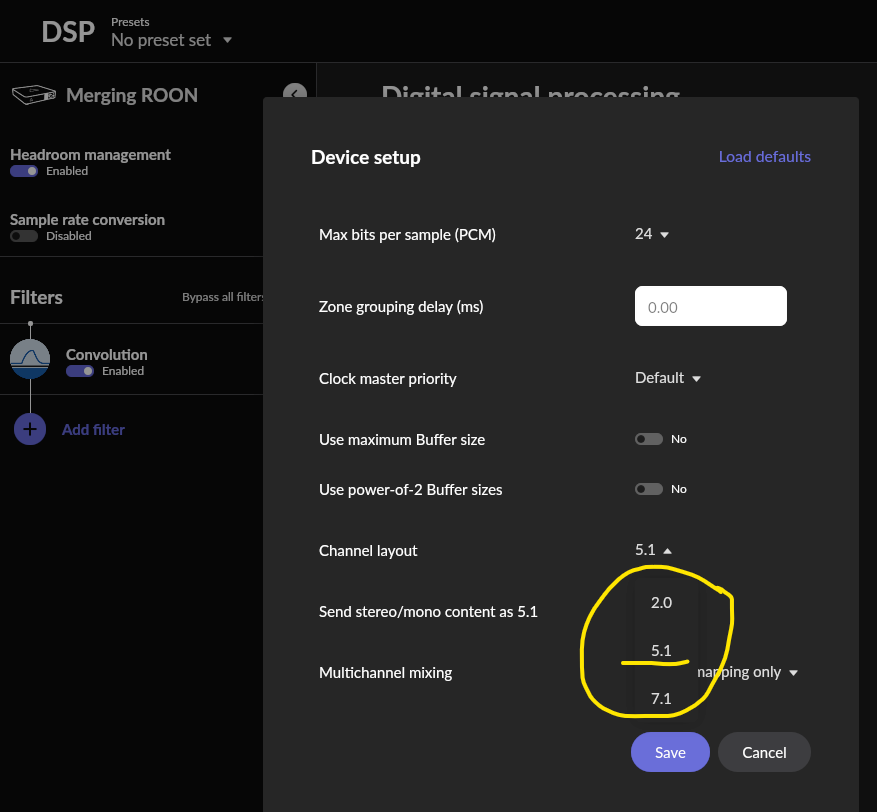Click Send stereo/mono content as 5.1 label
The height and width of the screenshot is (812, 877).
coord(428,611)
